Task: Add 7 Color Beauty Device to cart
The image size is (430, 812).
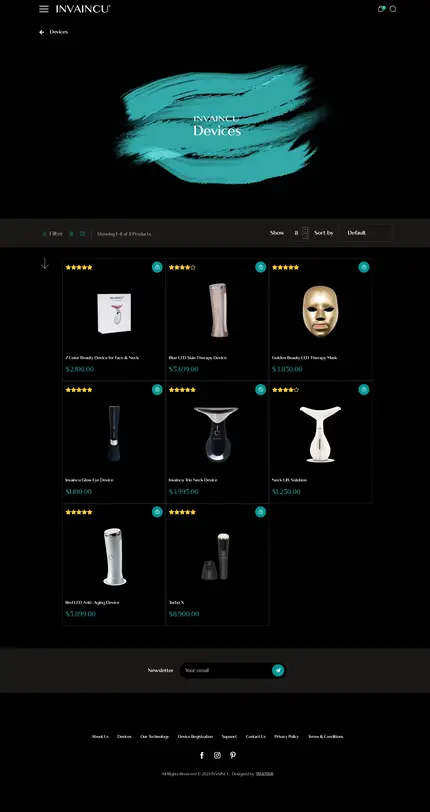Action: (157, 267)
